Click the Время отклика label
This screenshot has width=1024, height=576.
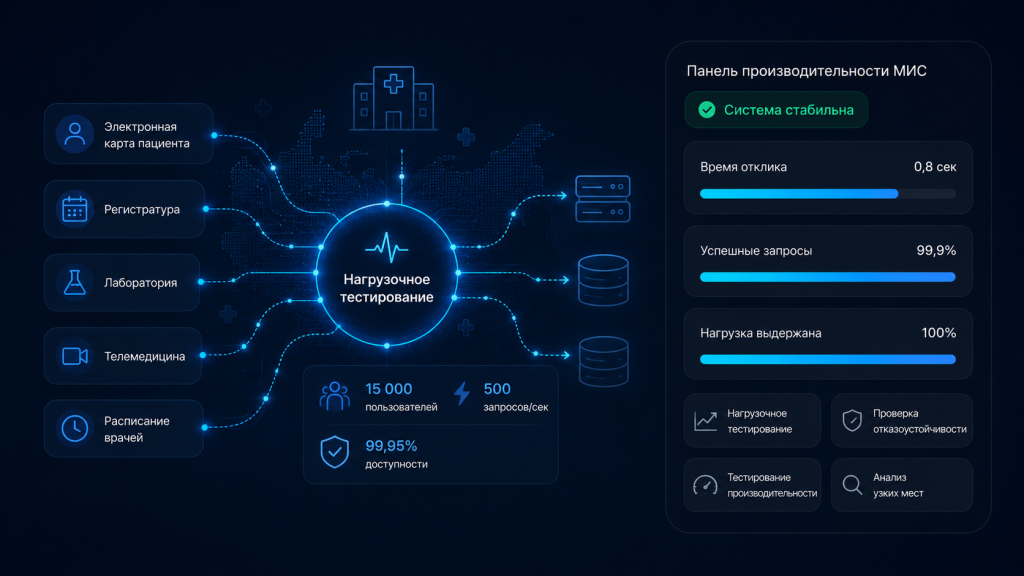point(743,167)
